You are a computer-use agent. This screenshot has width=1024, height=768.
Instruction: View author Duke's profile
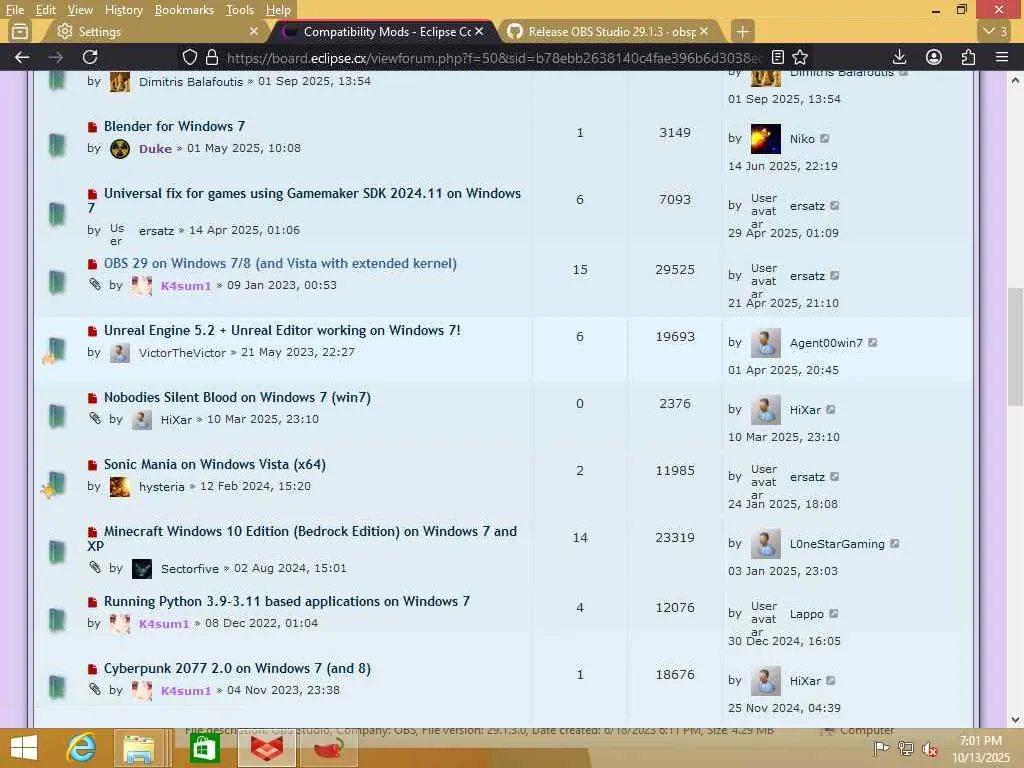155,148
